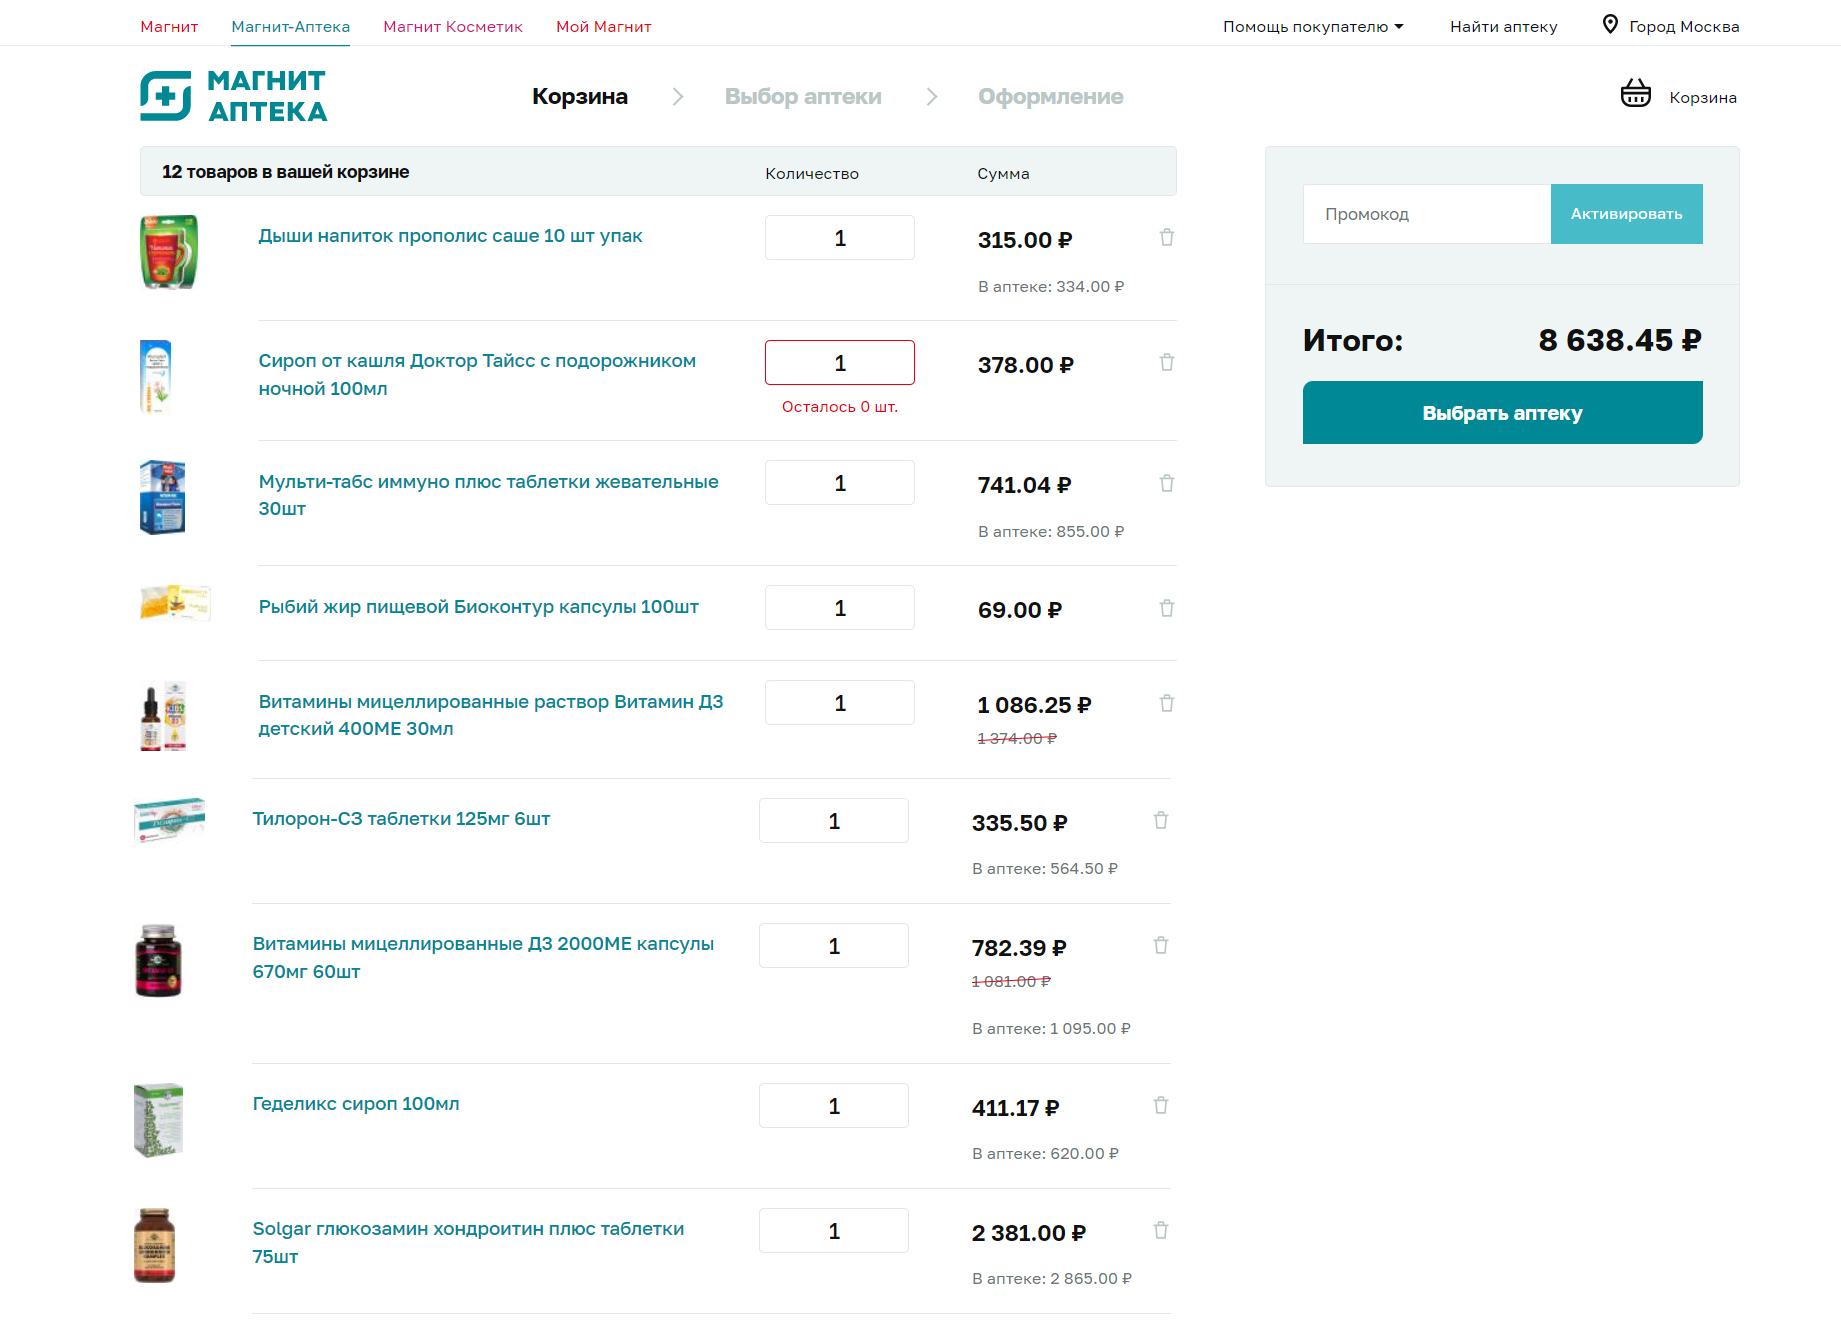Open Solgar глюкозамин product thumbnail

[x=155, y=1245]
